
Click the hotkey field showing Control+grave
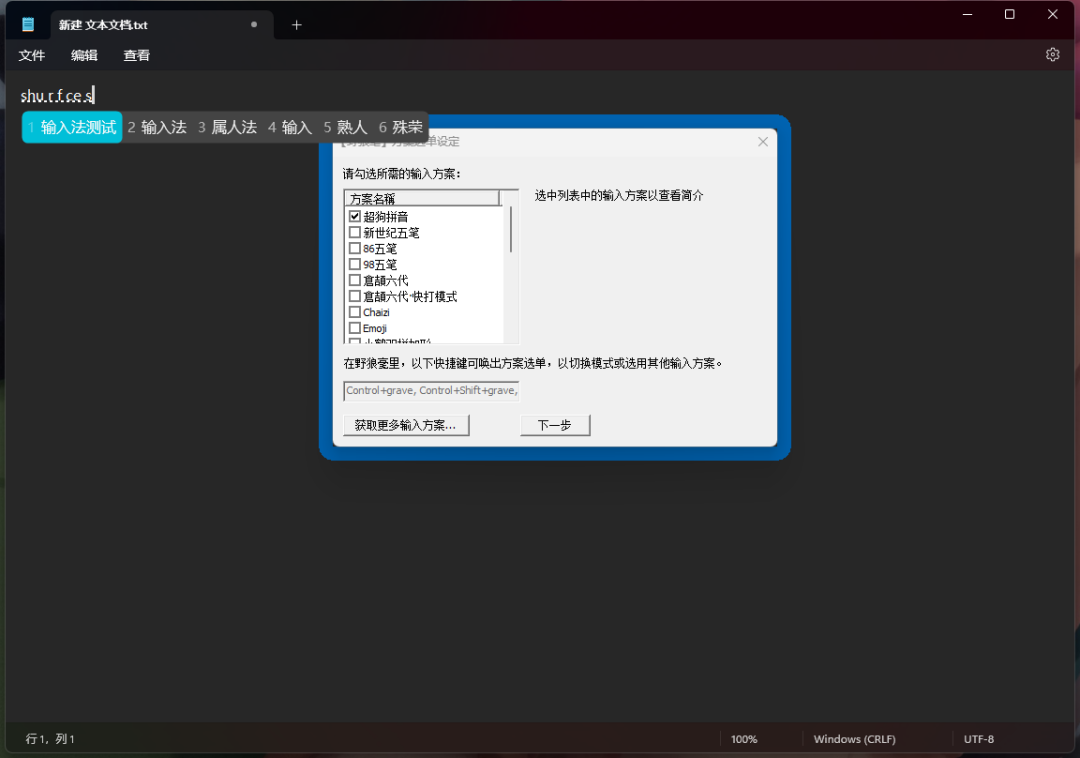point(431,390)
